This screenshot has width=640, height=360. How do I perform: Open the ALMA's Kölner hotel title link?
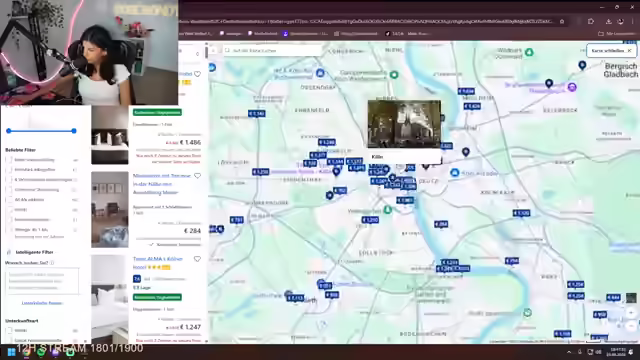158,263
